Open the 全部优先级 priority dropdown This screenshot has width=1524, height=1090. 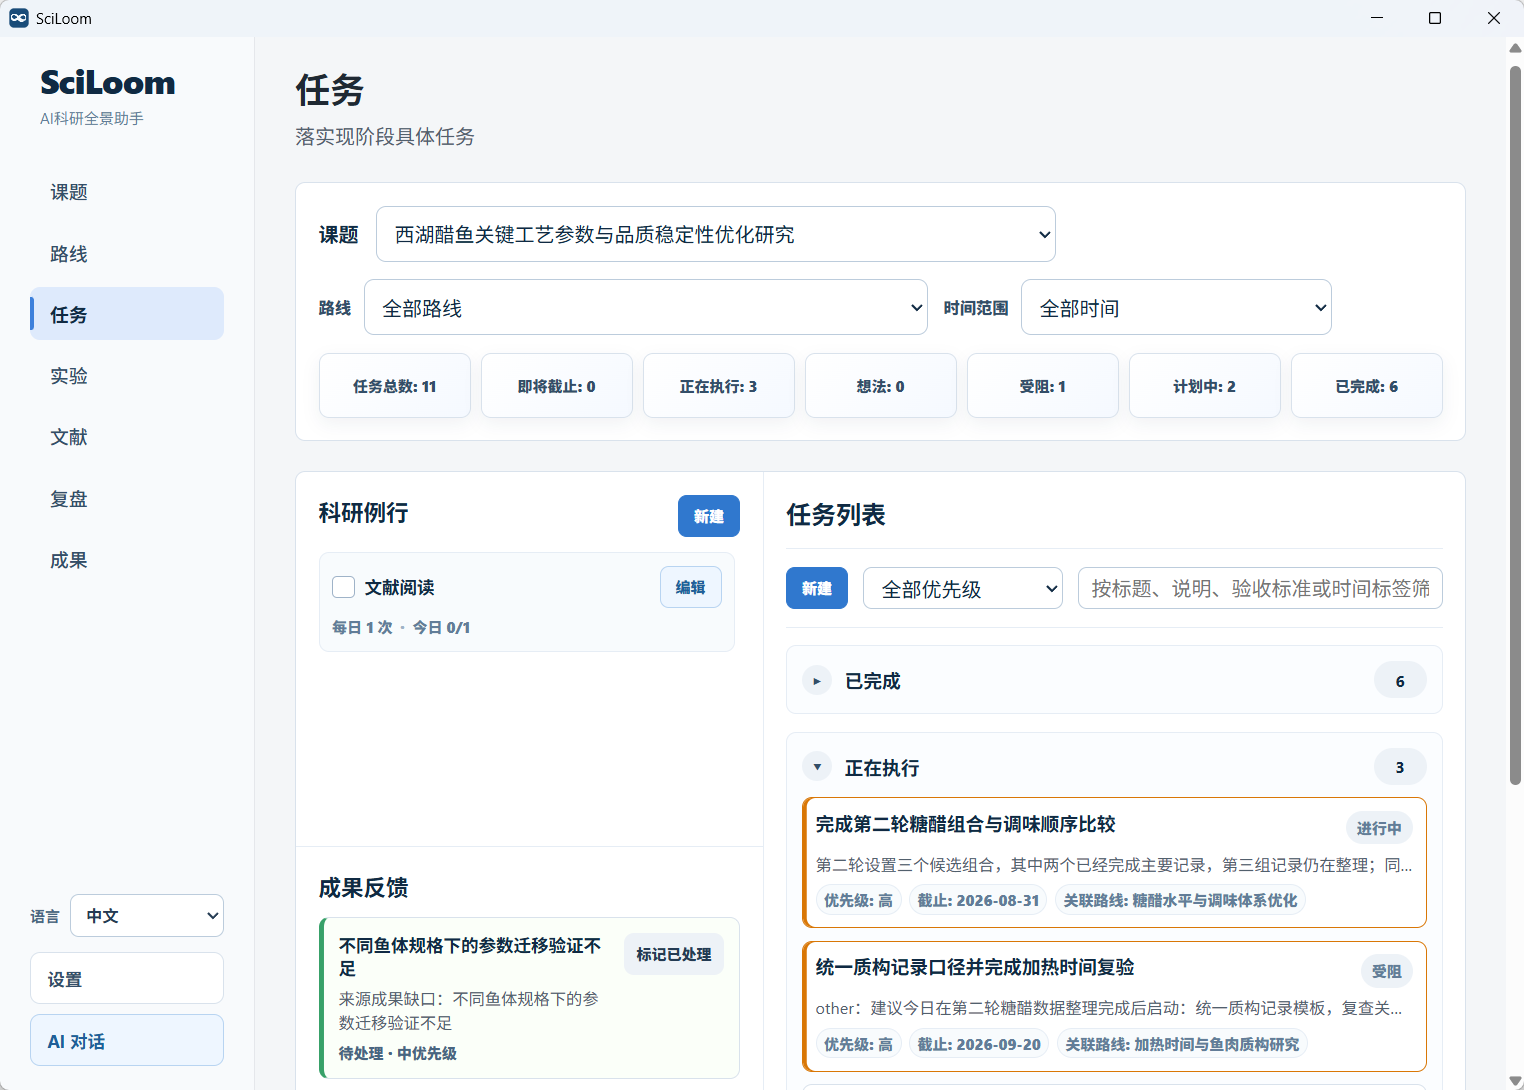coord(963,588)
